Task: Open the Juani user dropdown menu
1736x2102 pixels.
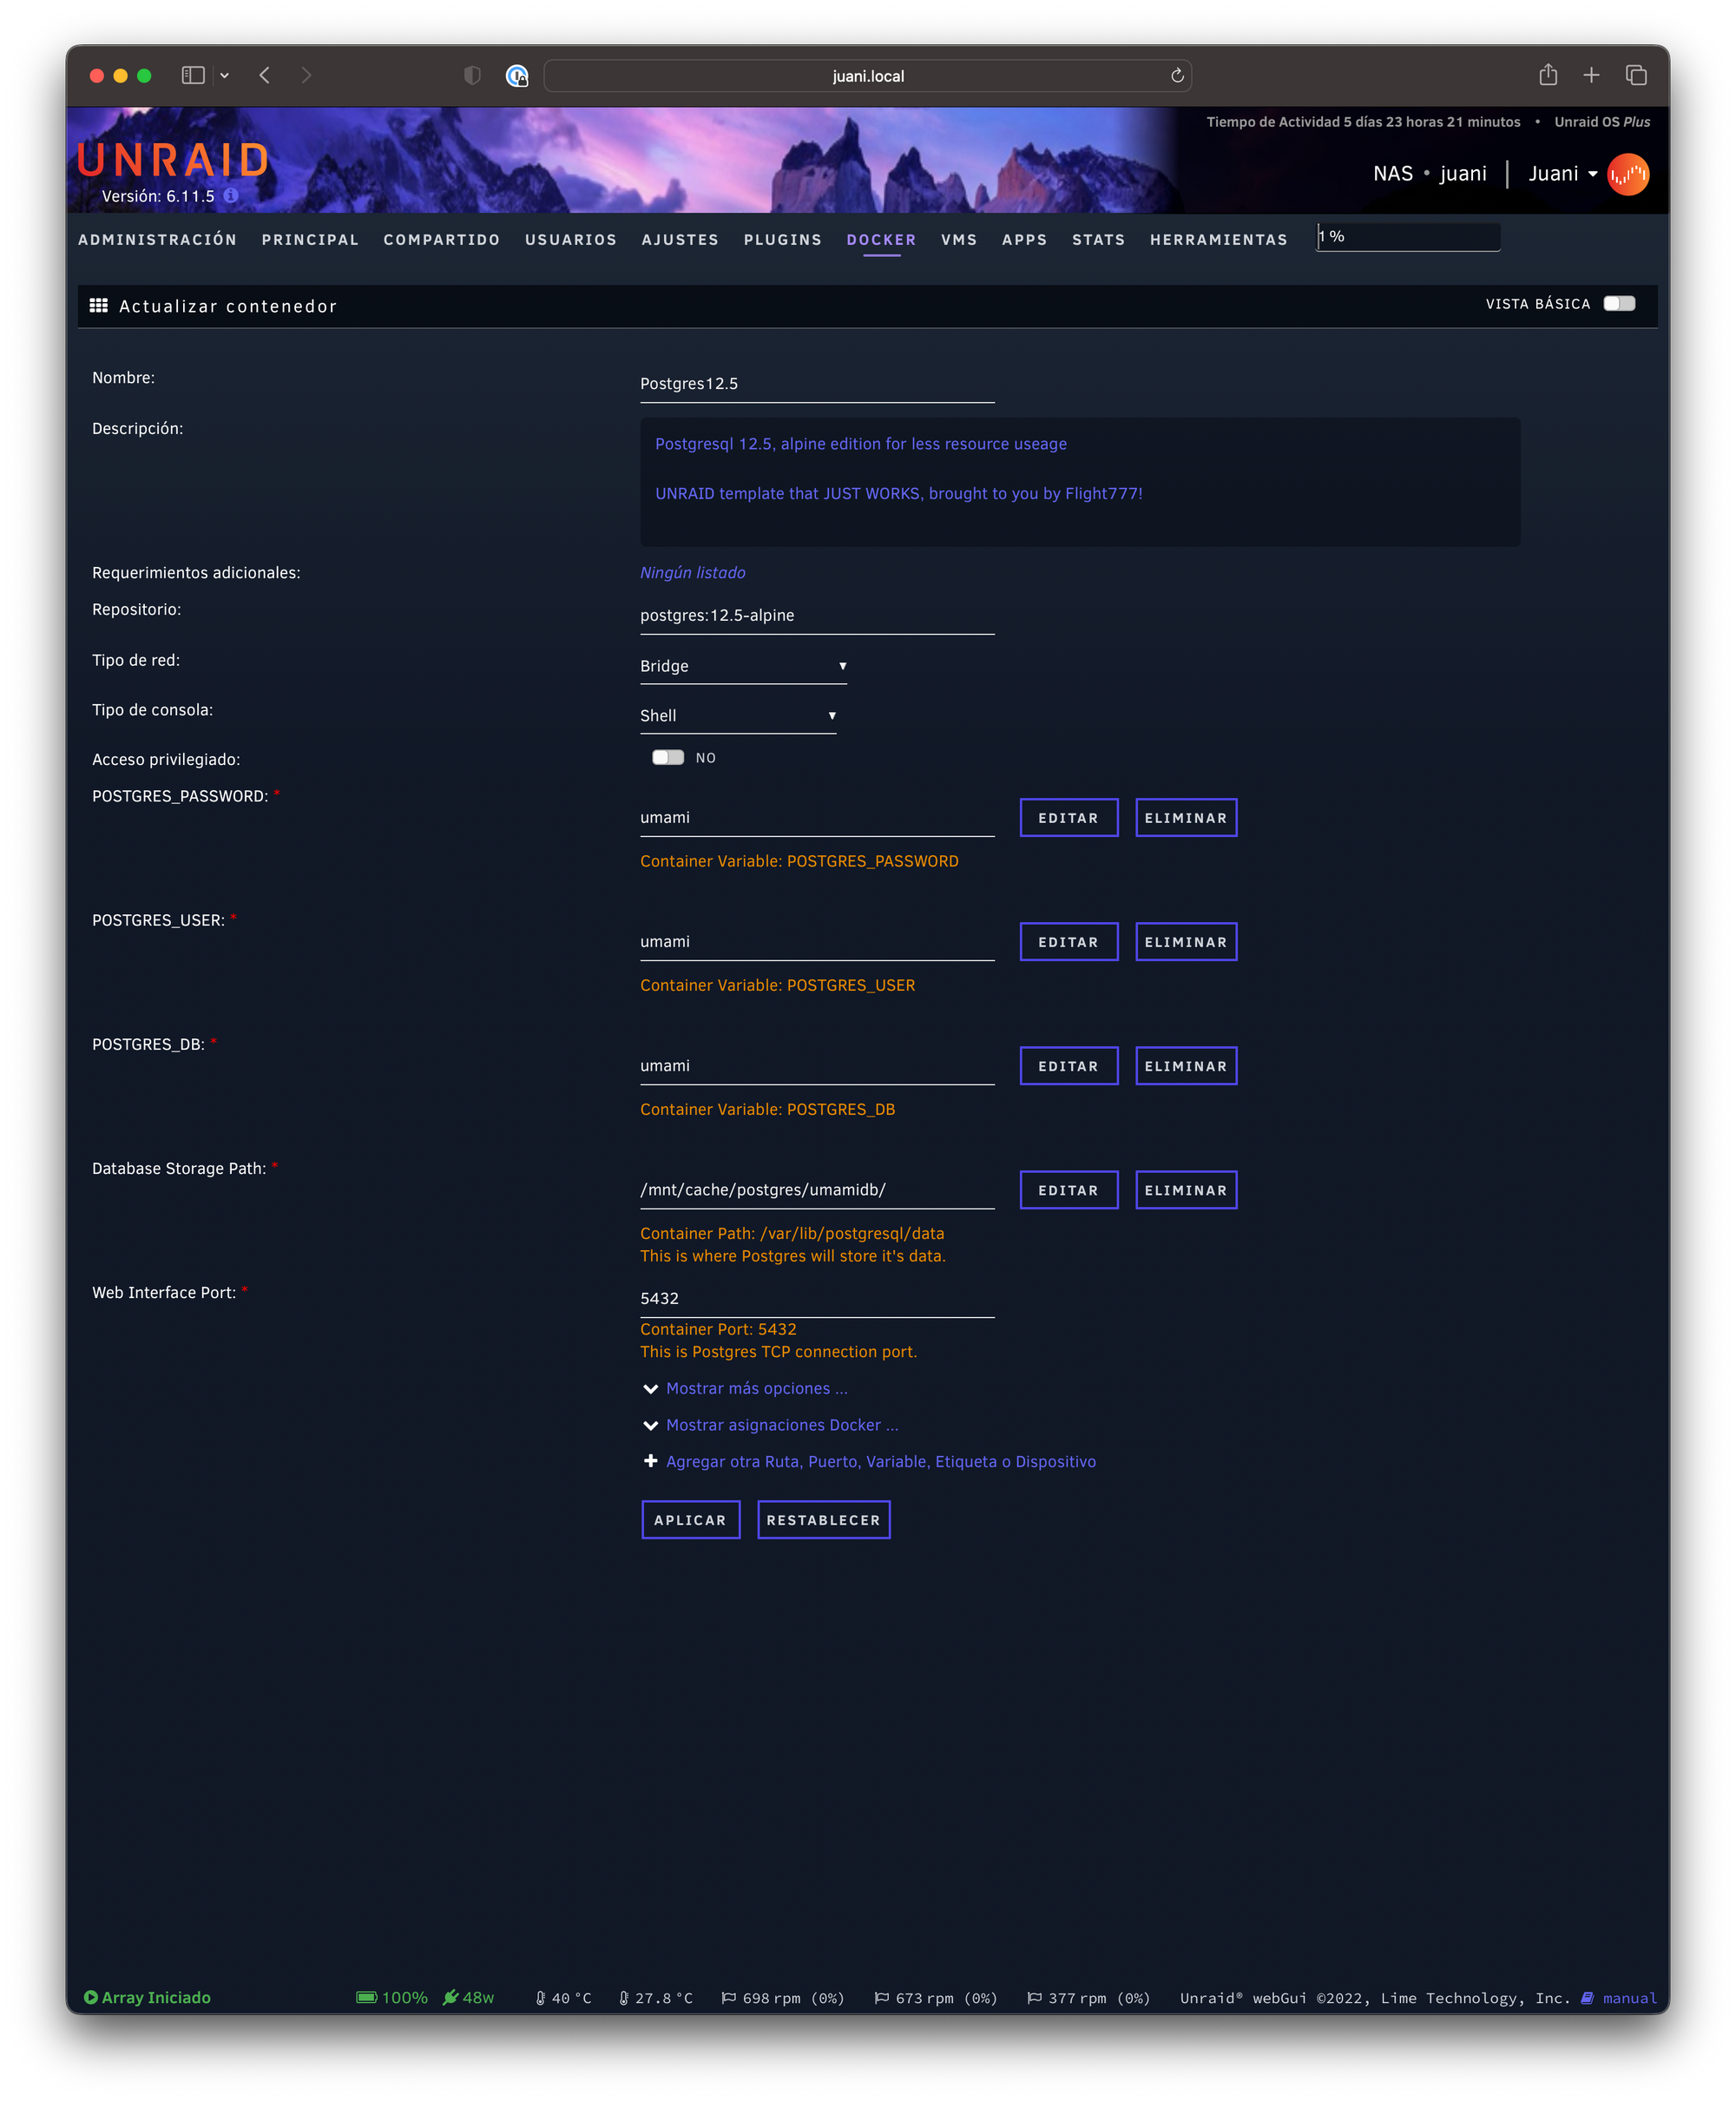Action: (1562, 174)
